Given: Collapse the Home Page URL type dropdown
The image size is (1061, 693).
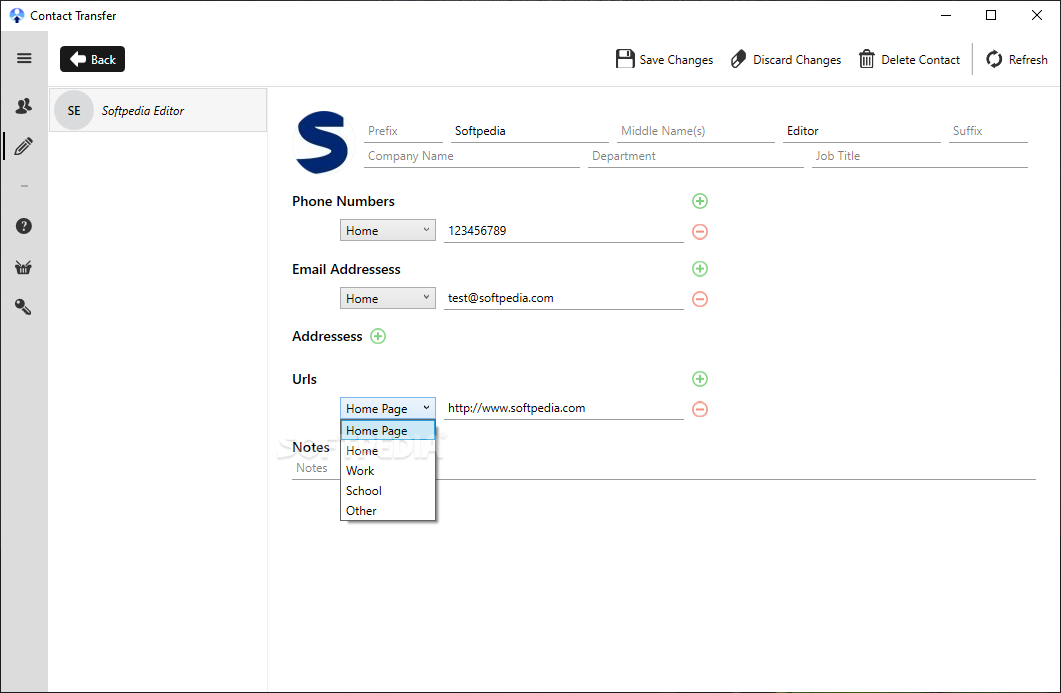Looking at the screenshot, I should click(x=388, y=408).
